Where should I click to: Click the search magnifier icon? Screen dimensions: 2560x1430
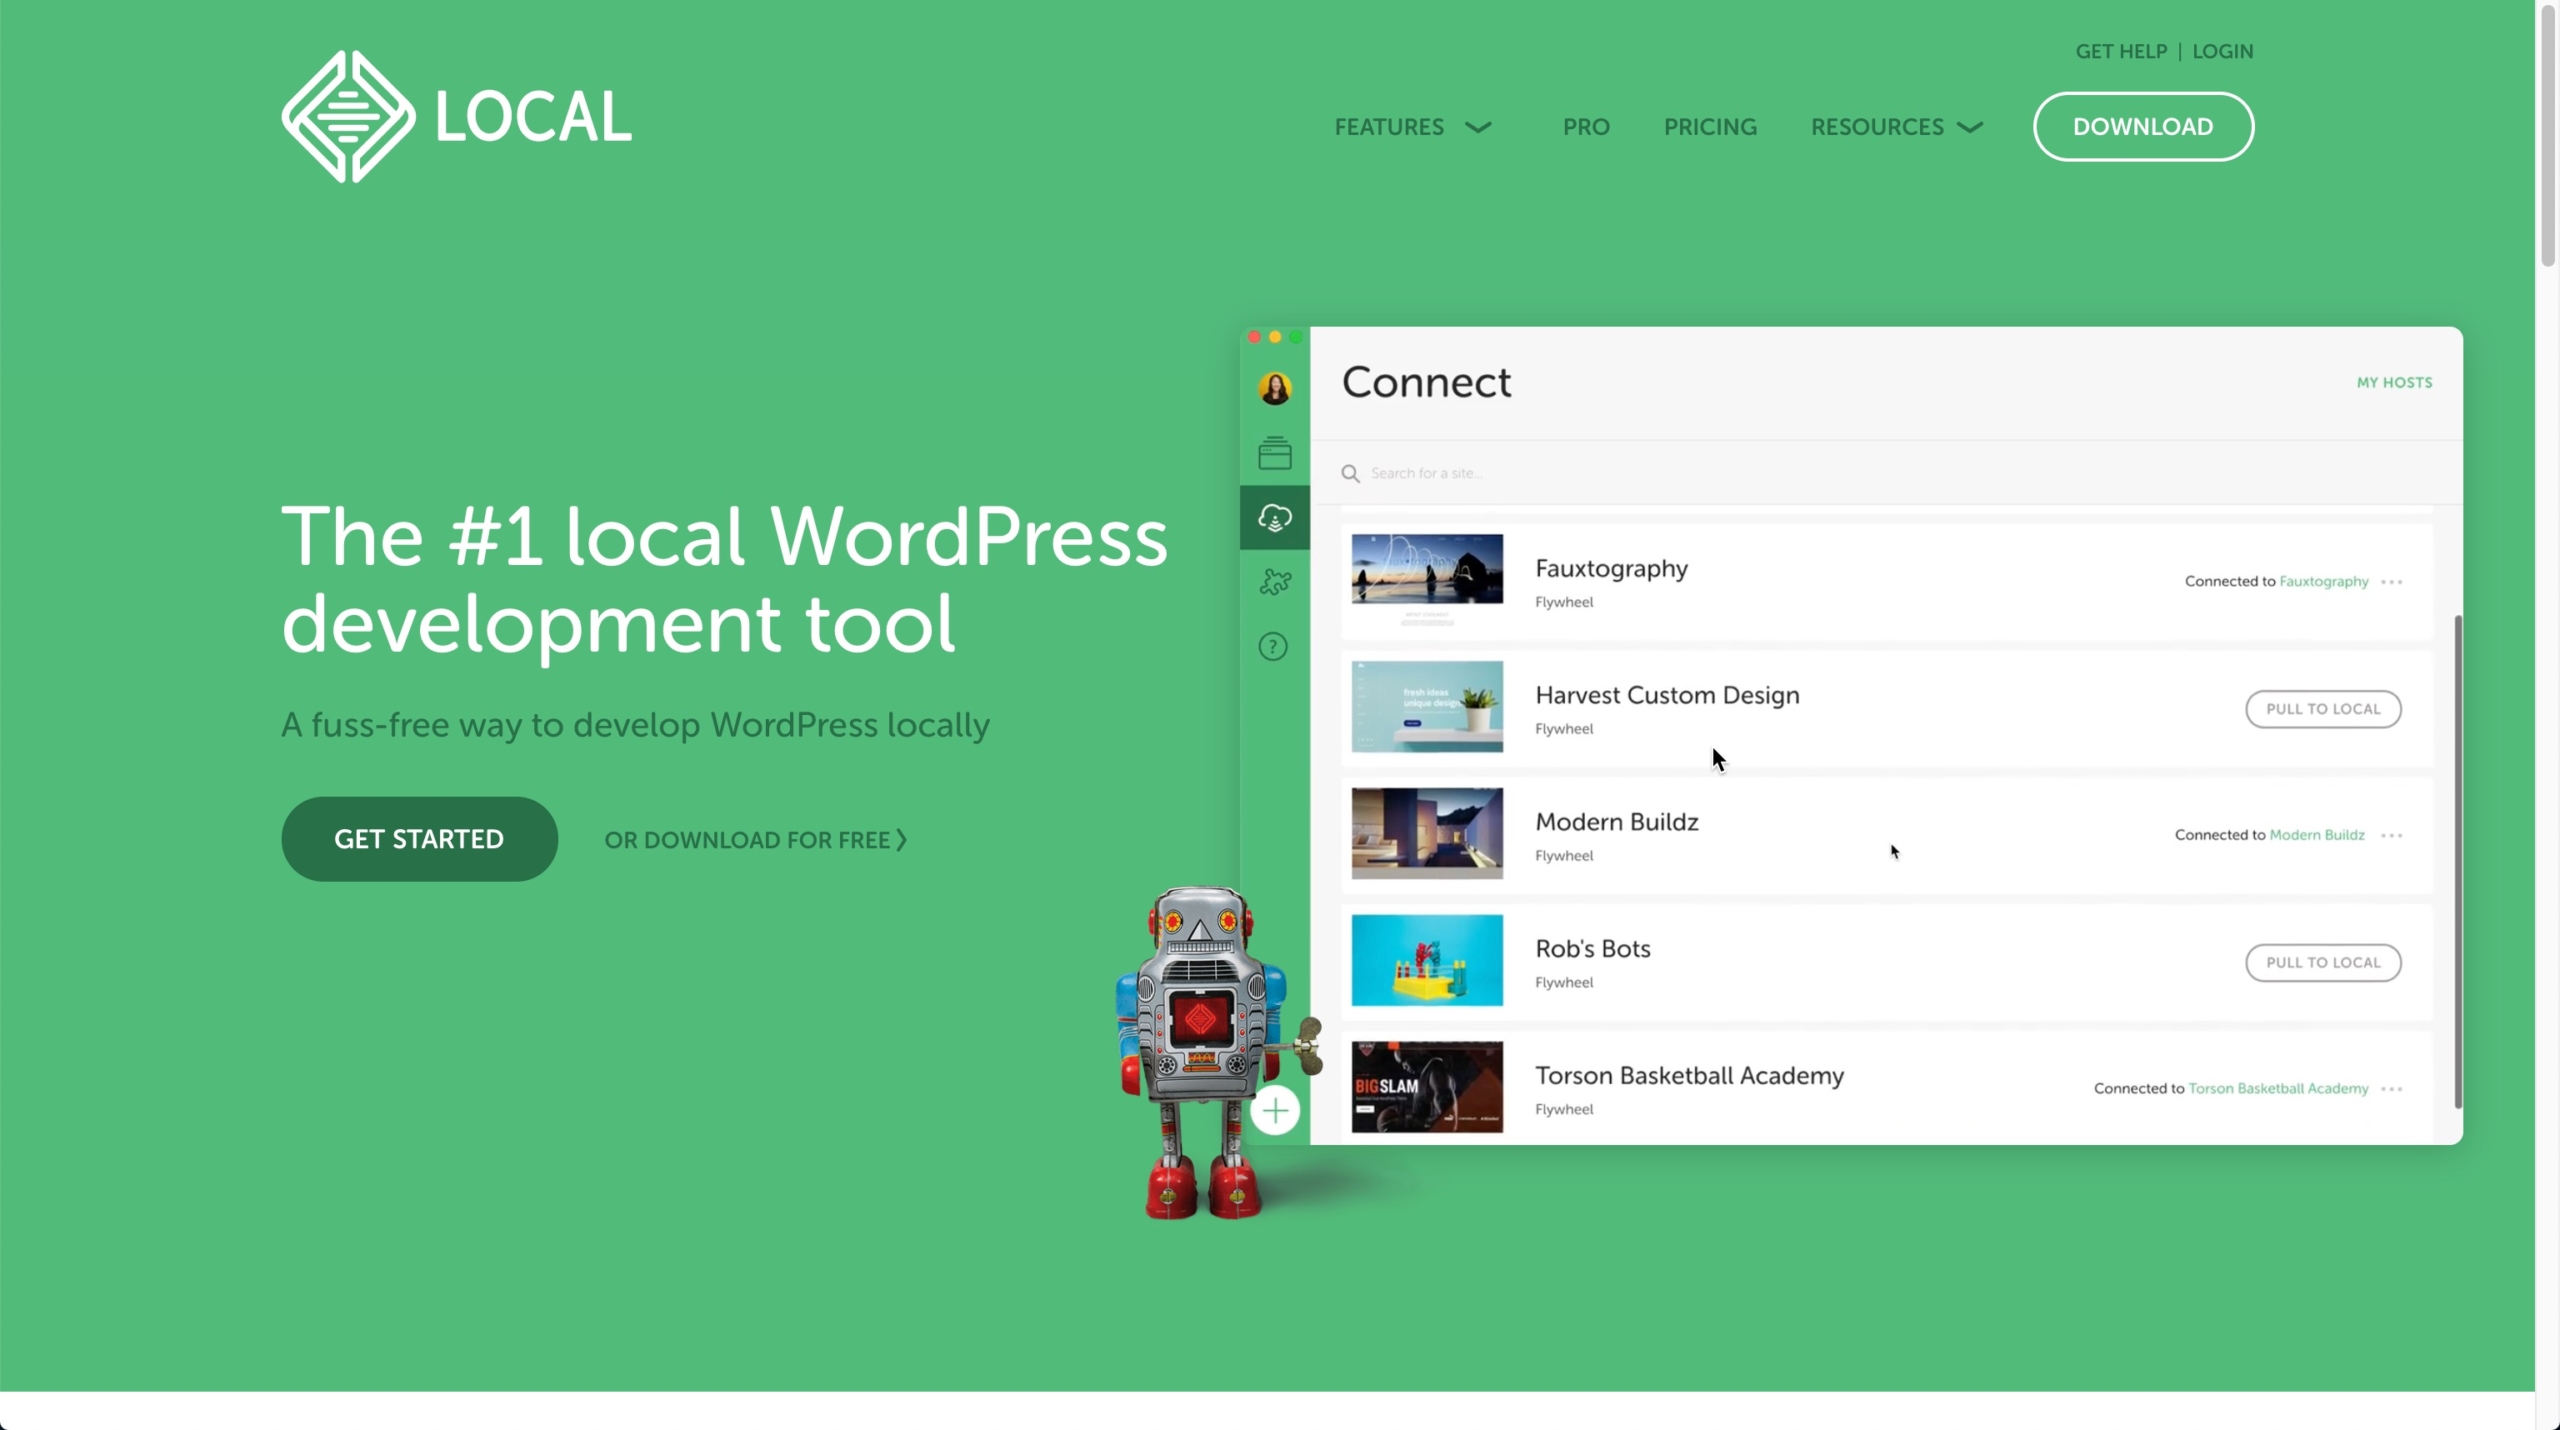coord(1350,473)
